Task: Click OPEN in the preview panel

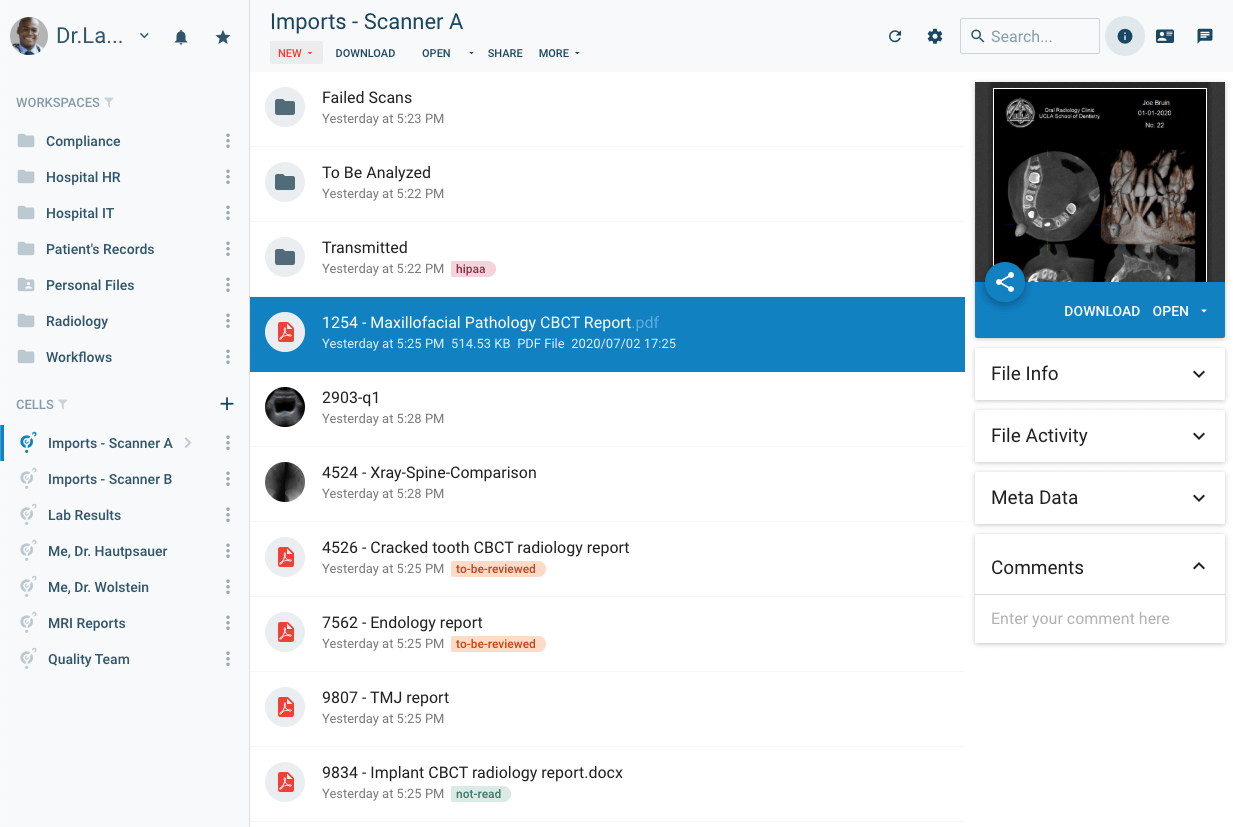Action: pyautogui.click(x=1170, y=311)
